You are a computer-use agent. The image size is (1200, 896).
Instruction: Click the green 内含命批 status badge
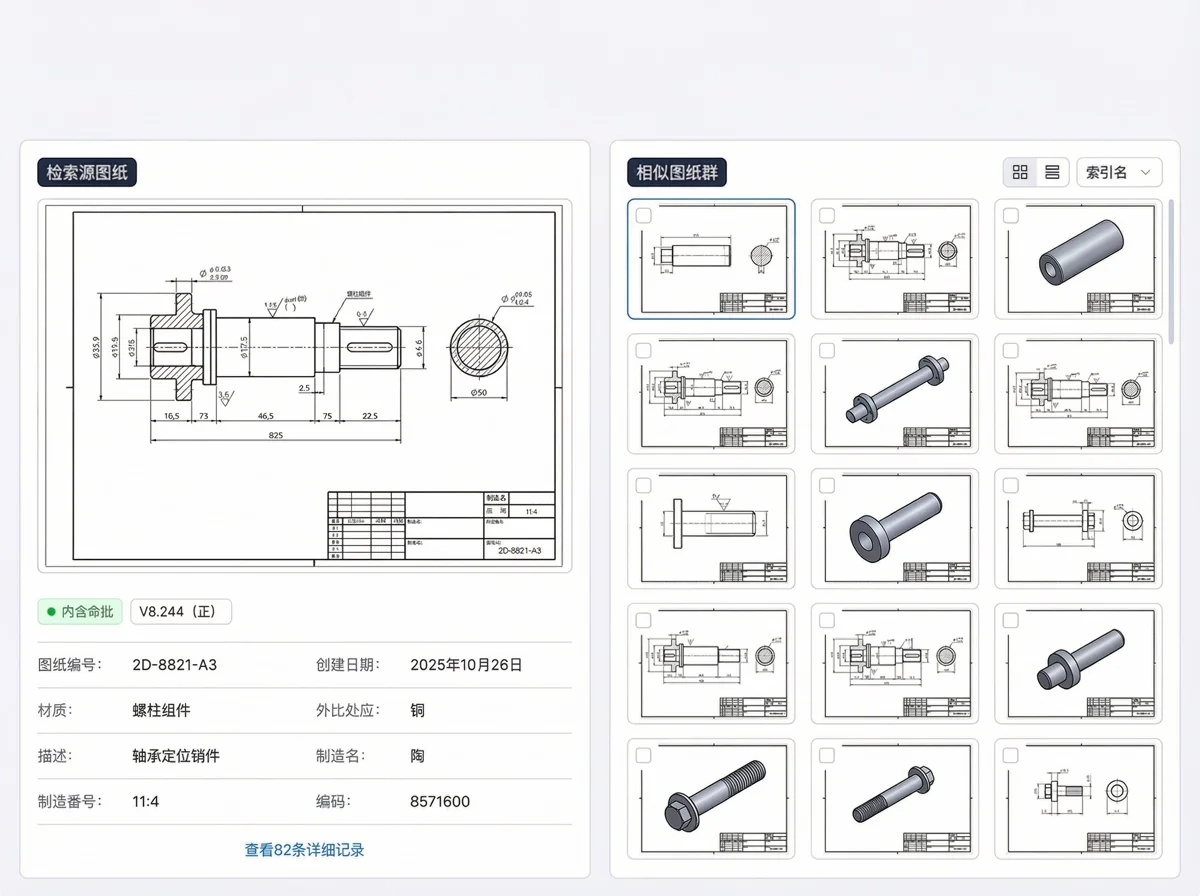click(80, 611)
